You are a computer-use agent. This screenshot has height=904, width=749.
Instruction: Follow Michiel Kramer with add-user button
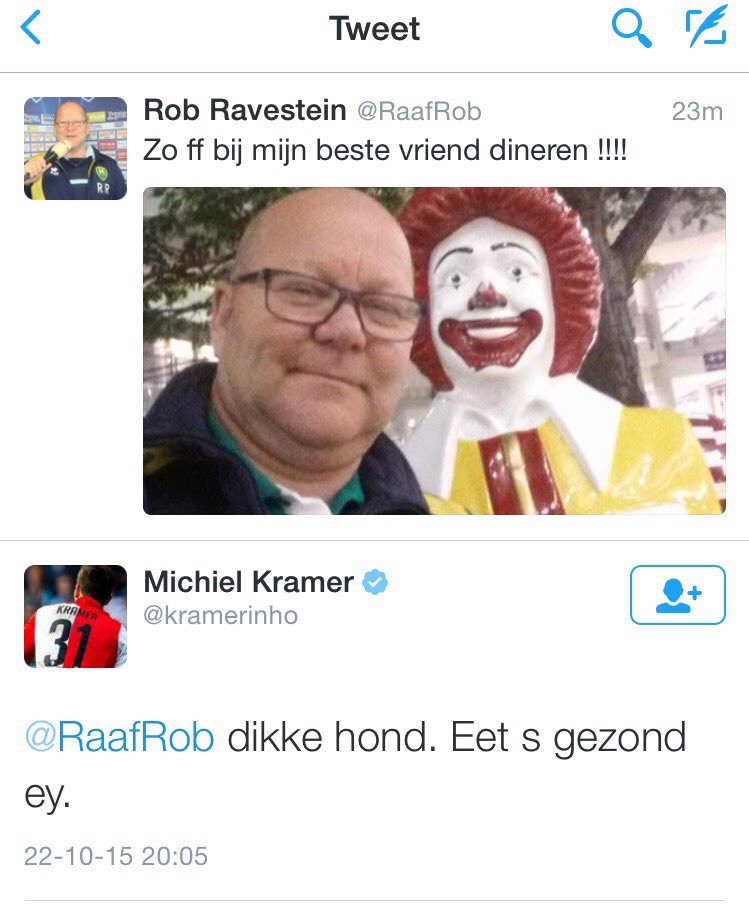pos(678,594)
